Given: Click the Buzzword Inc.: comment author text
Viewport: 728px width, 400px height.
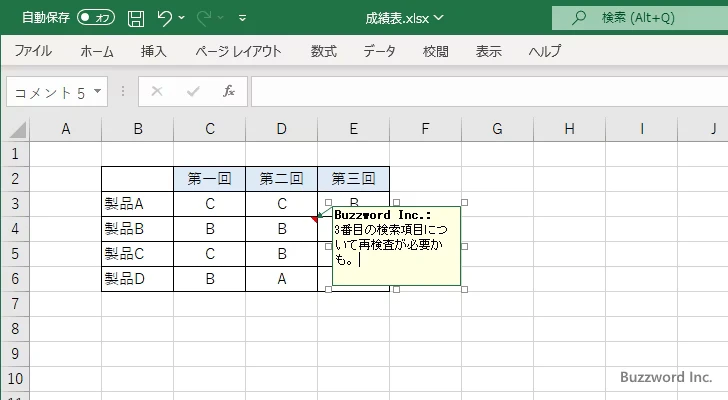Looking at the screenshot, I should [383, 215].
